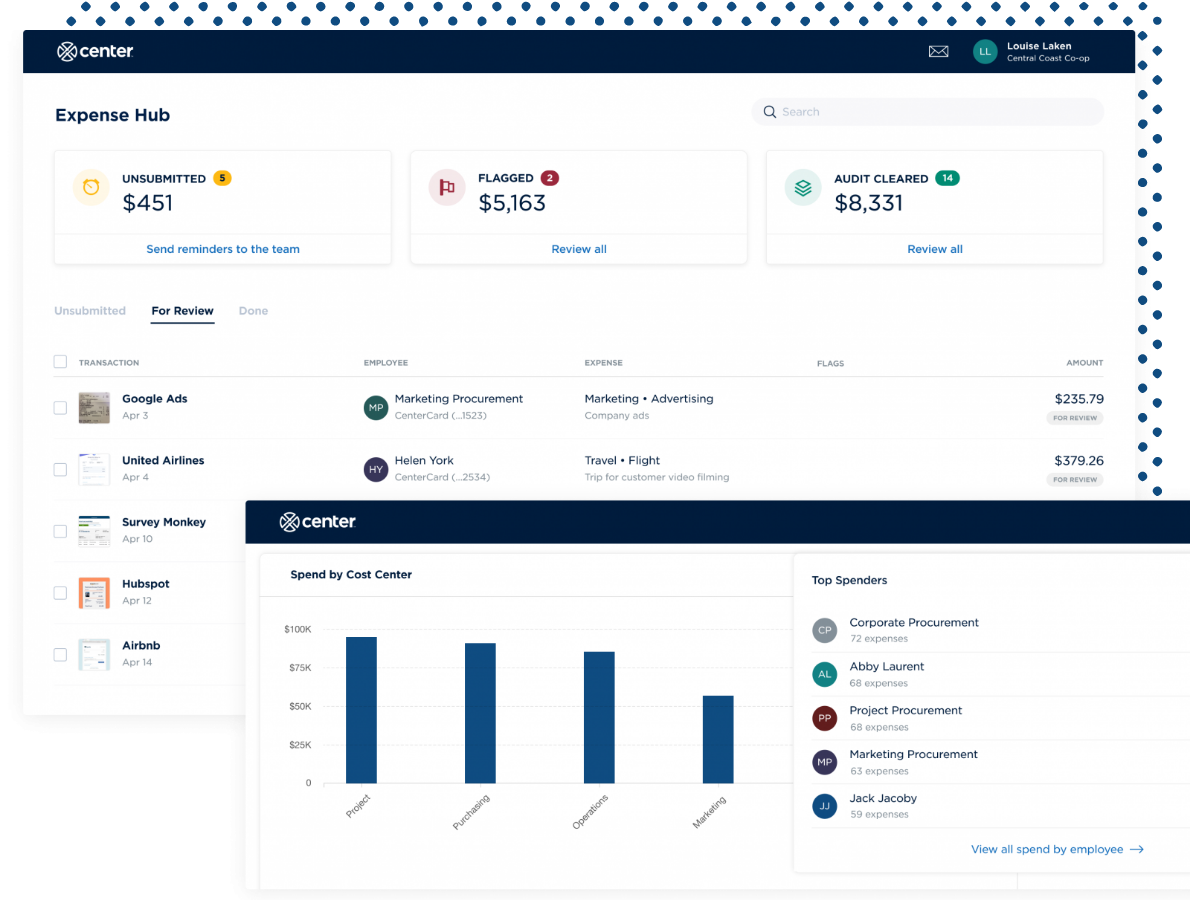Switch to the Unsubmitted tab
The image size is (1190, 900).
coord(90,310)
